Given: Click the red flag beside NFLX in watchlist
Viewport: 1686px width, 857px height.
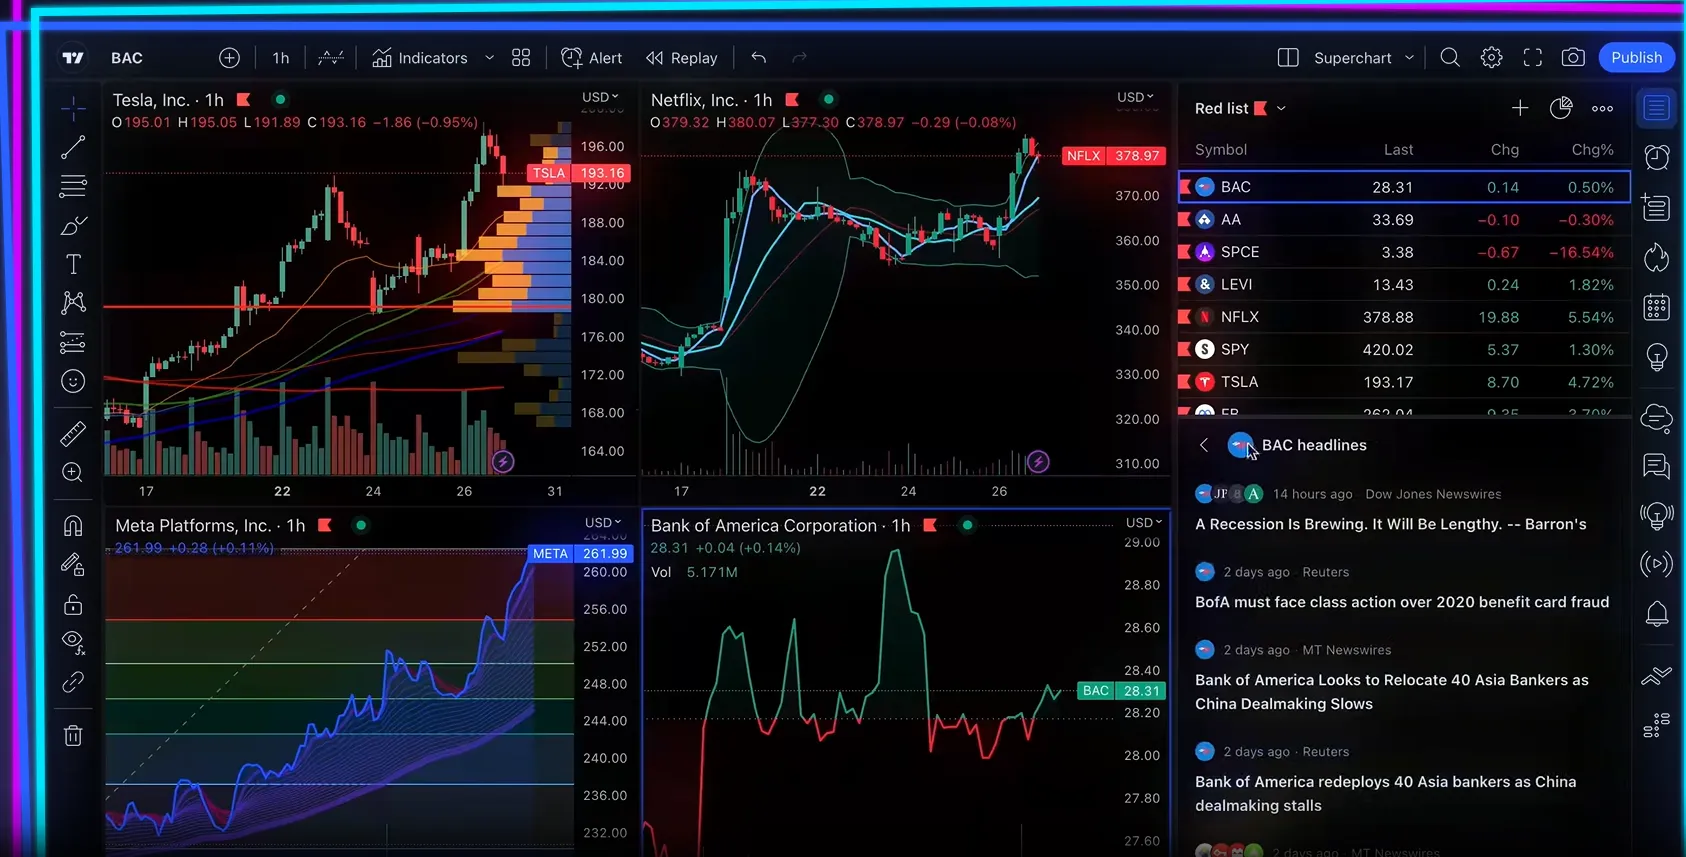Looking at the screenshot, I should pyautogui.click(x=1185, y=317).
